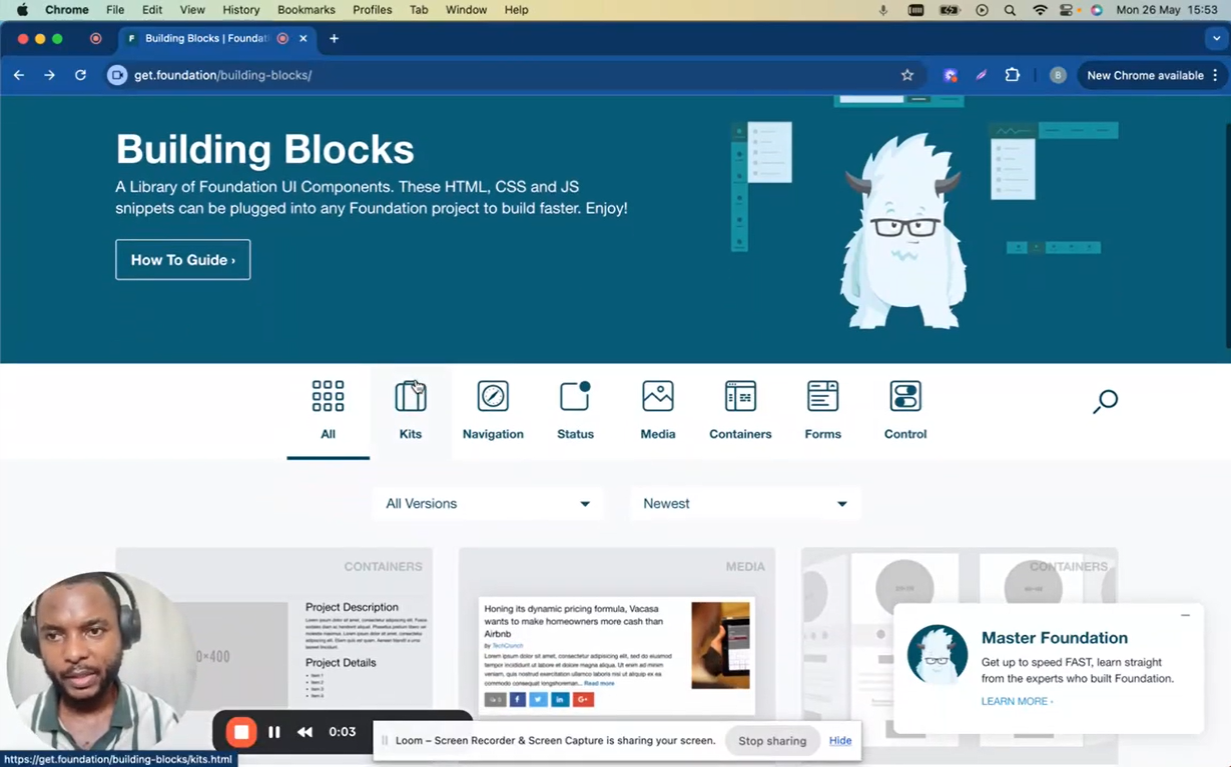The width and height of the screenshot is (1231, 767).
Task: Click the LEARN MORE link
Action: coord(1017,701)
